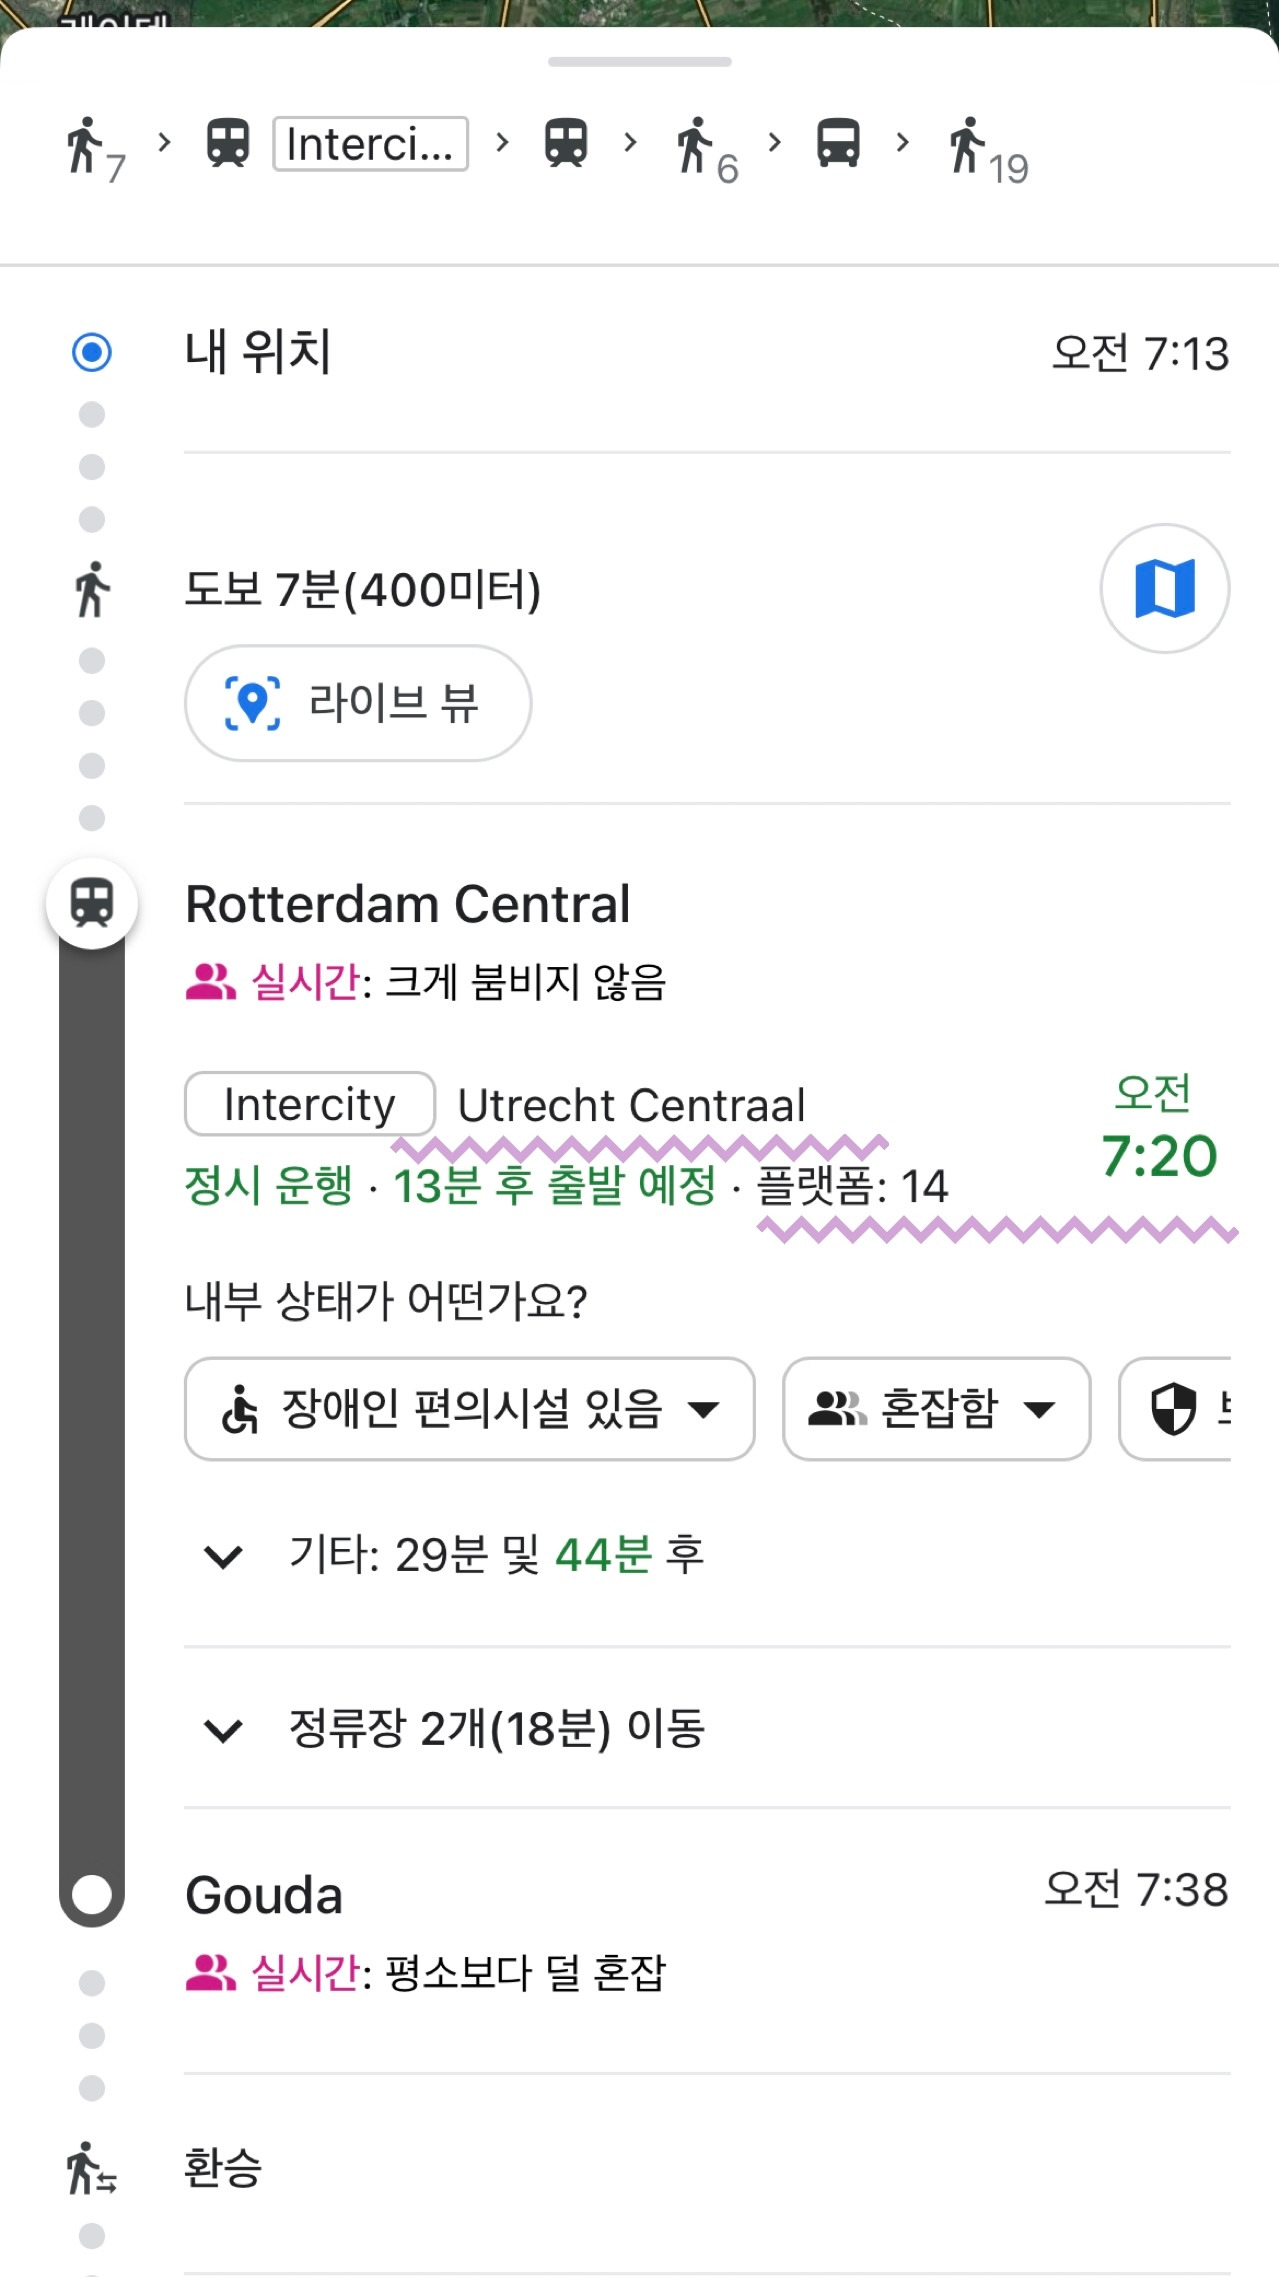This screenshot has width=1279, height=2277.
Task: Open the 혼잡함 crowdedness dropdown
Action: click(x=936, y=1409)
